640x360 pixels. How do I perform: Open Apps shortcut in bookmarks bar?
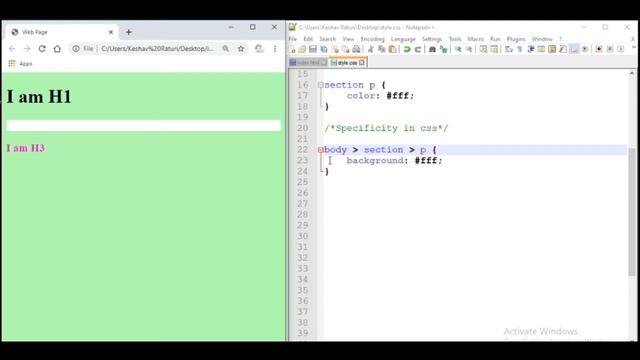[x=20, y=64]
